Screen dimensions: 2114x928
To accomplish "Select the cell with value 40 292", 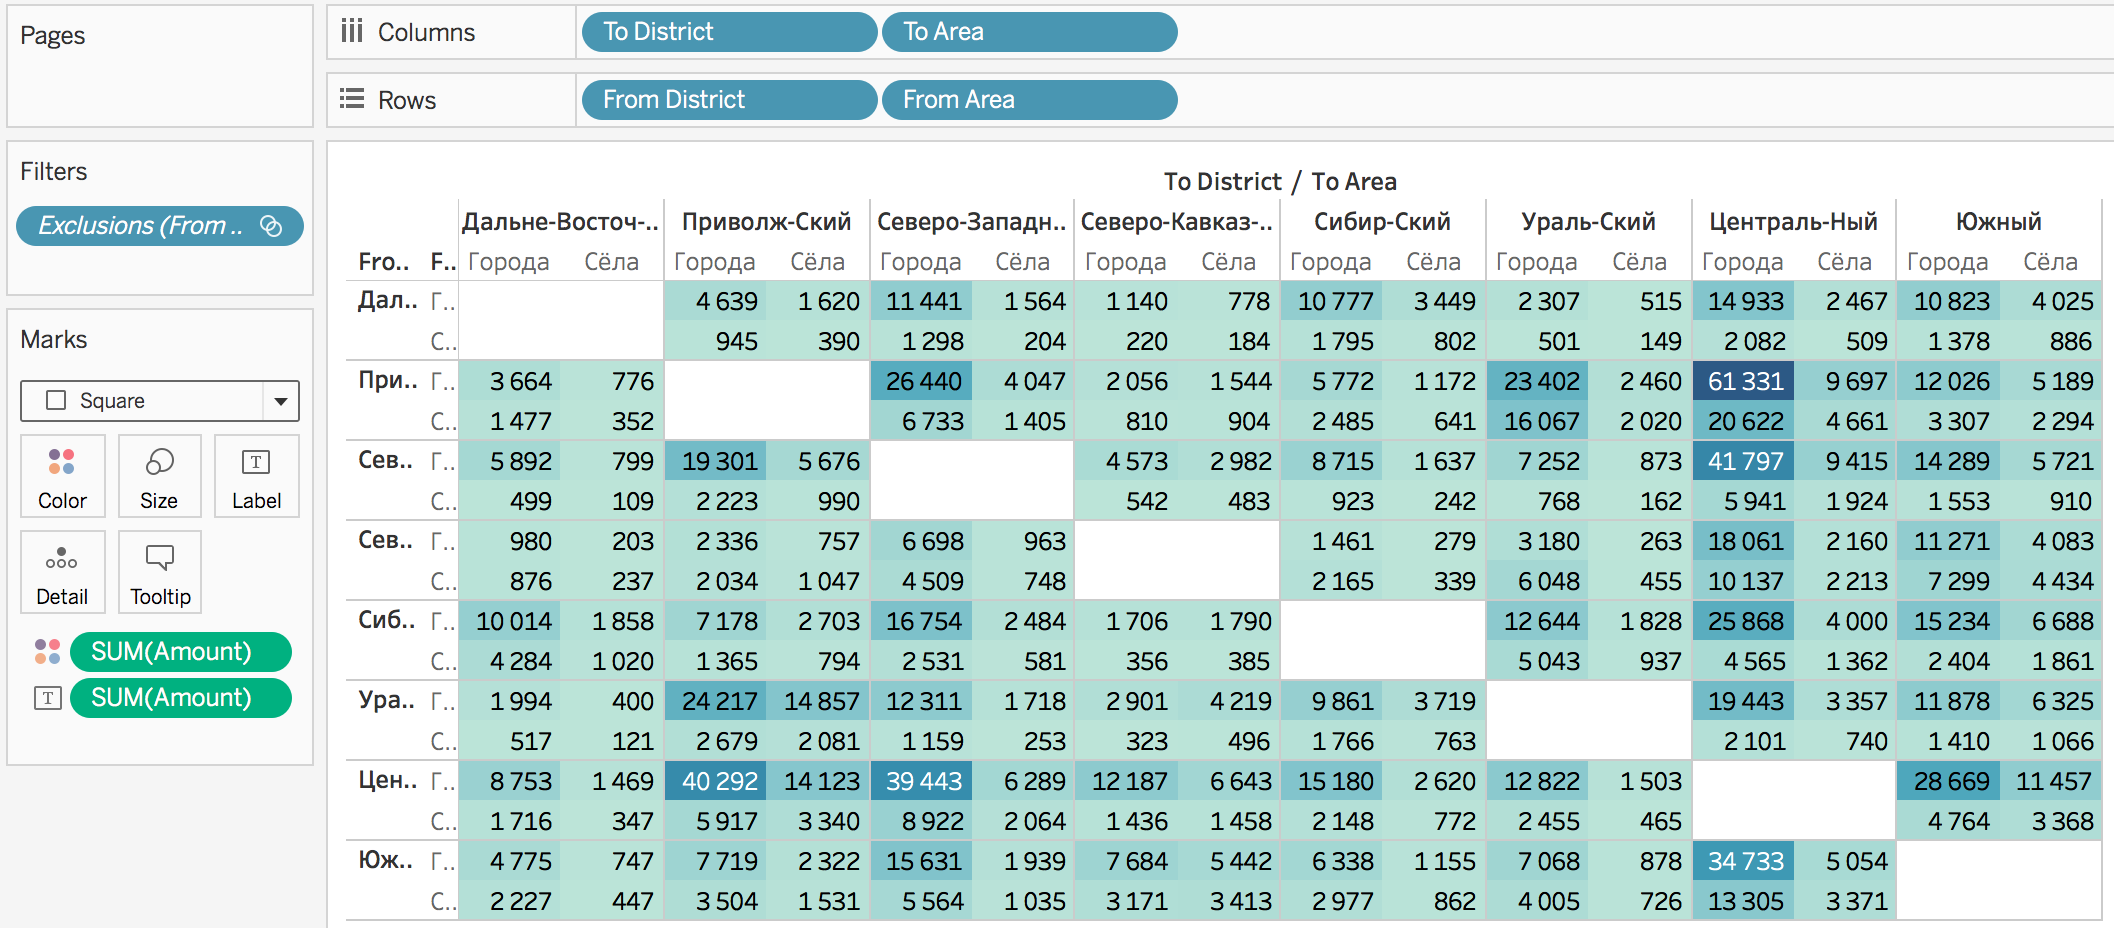I will point(718,781).
